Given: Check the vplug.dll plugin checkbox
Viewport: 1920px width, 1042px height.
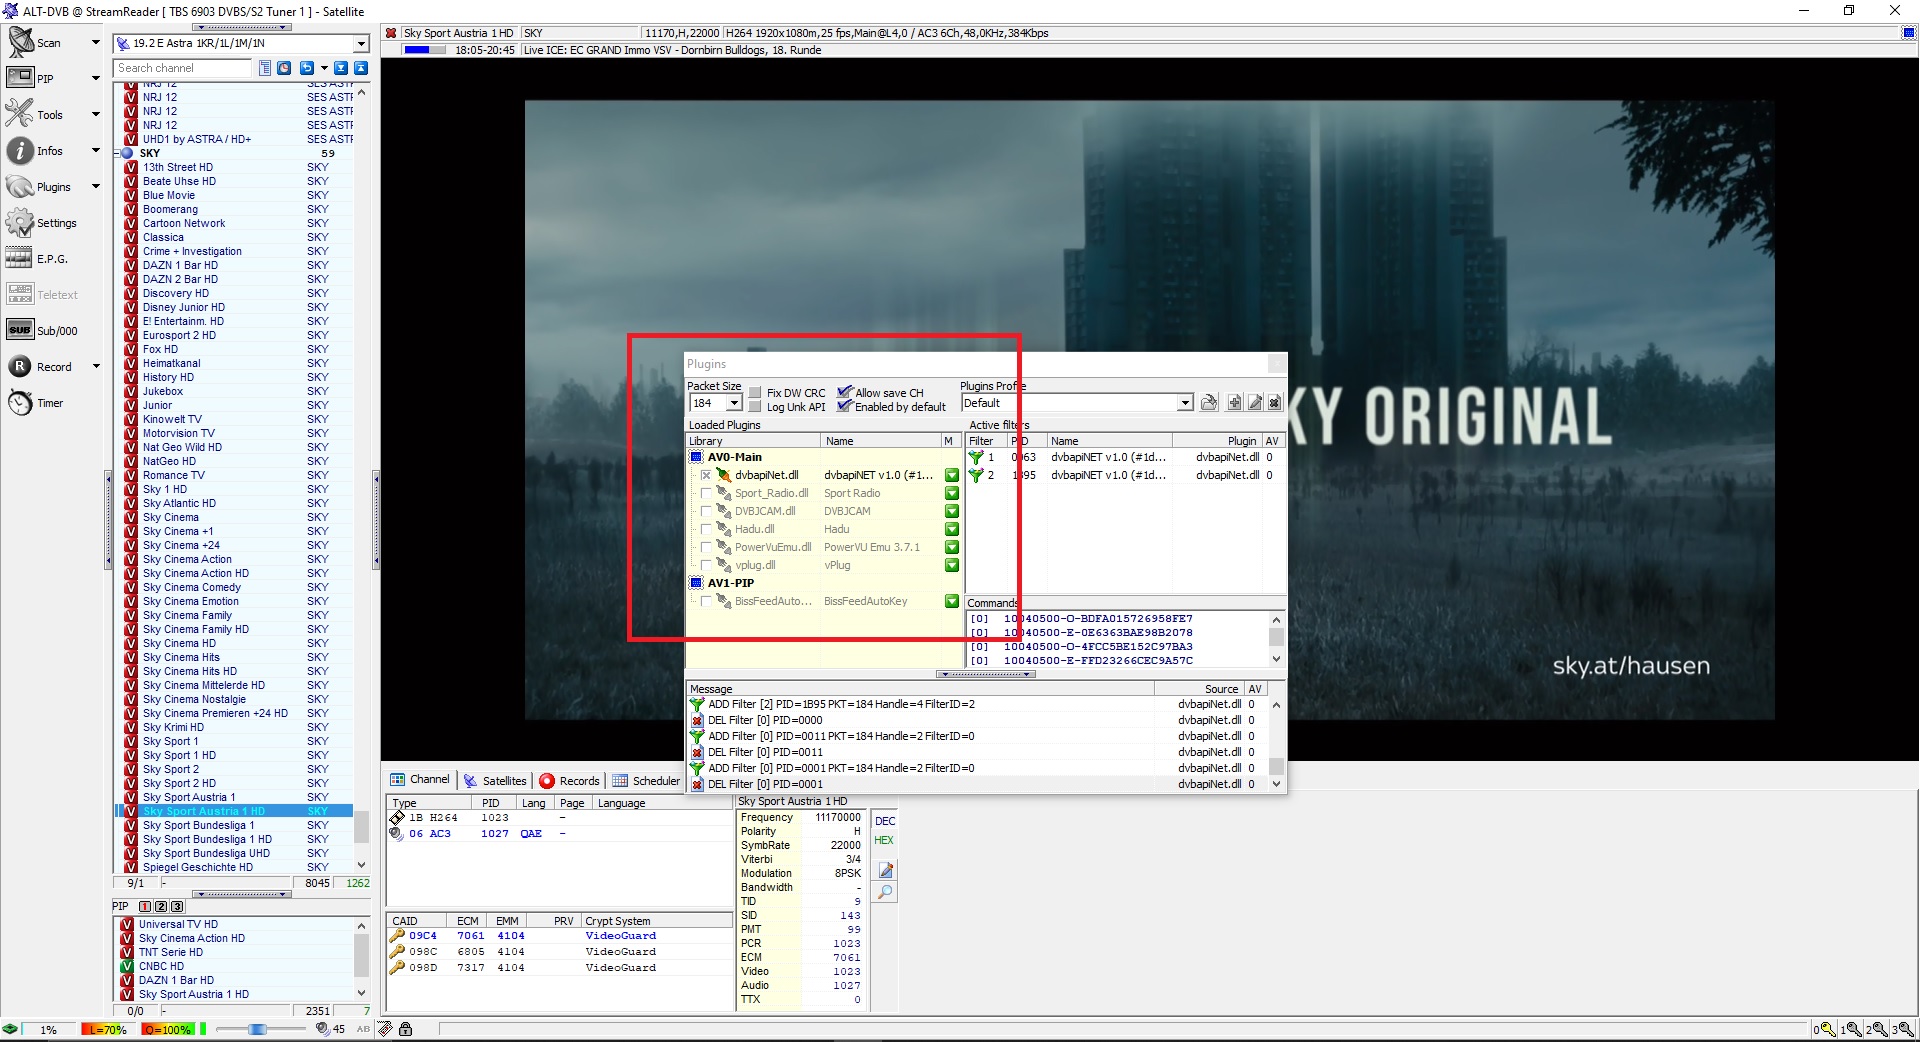Looking at the screenshot, I should (706, 565).
